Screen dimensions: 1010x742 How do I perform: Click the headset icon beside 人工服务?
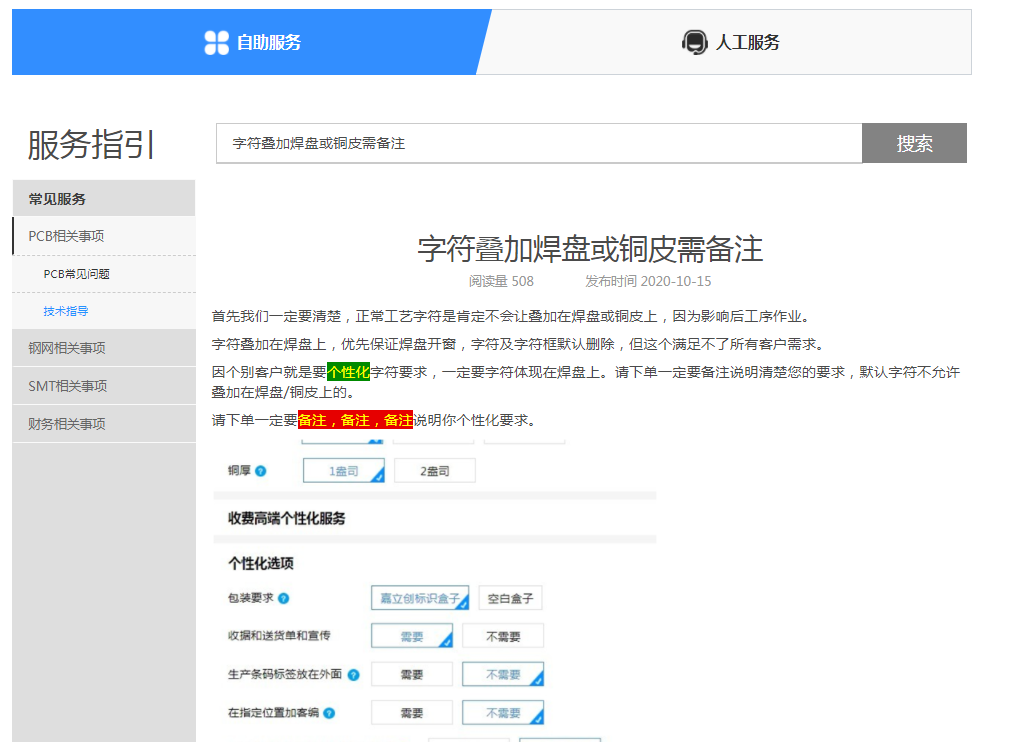[x=694, y=42]
